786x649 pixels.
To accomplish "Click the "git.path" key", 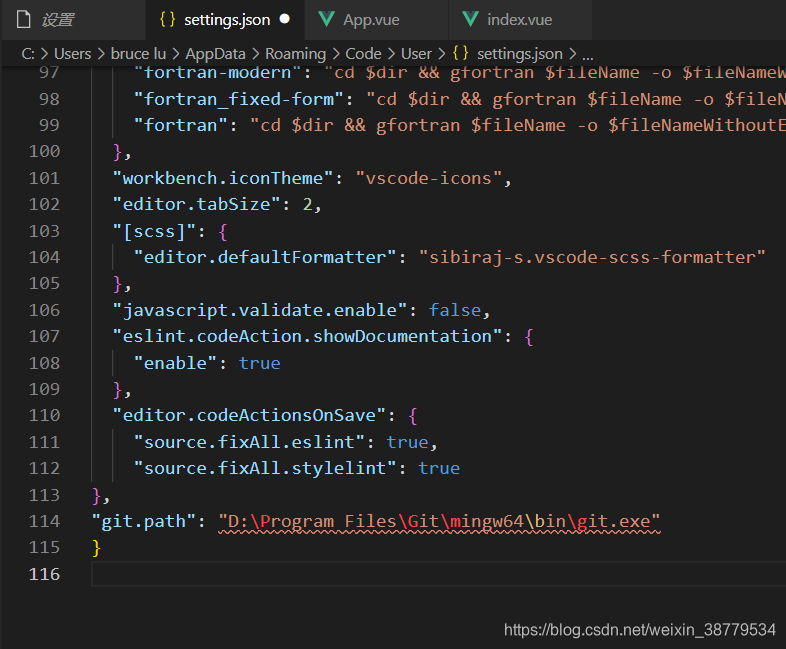I will click(x=144, y=522).
